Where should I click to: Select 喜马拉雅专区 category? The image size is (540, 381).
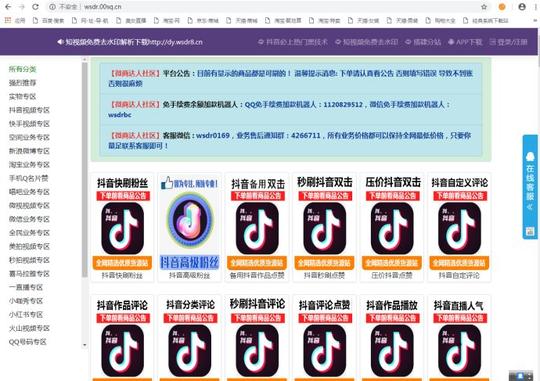click(x=29, y=274)
